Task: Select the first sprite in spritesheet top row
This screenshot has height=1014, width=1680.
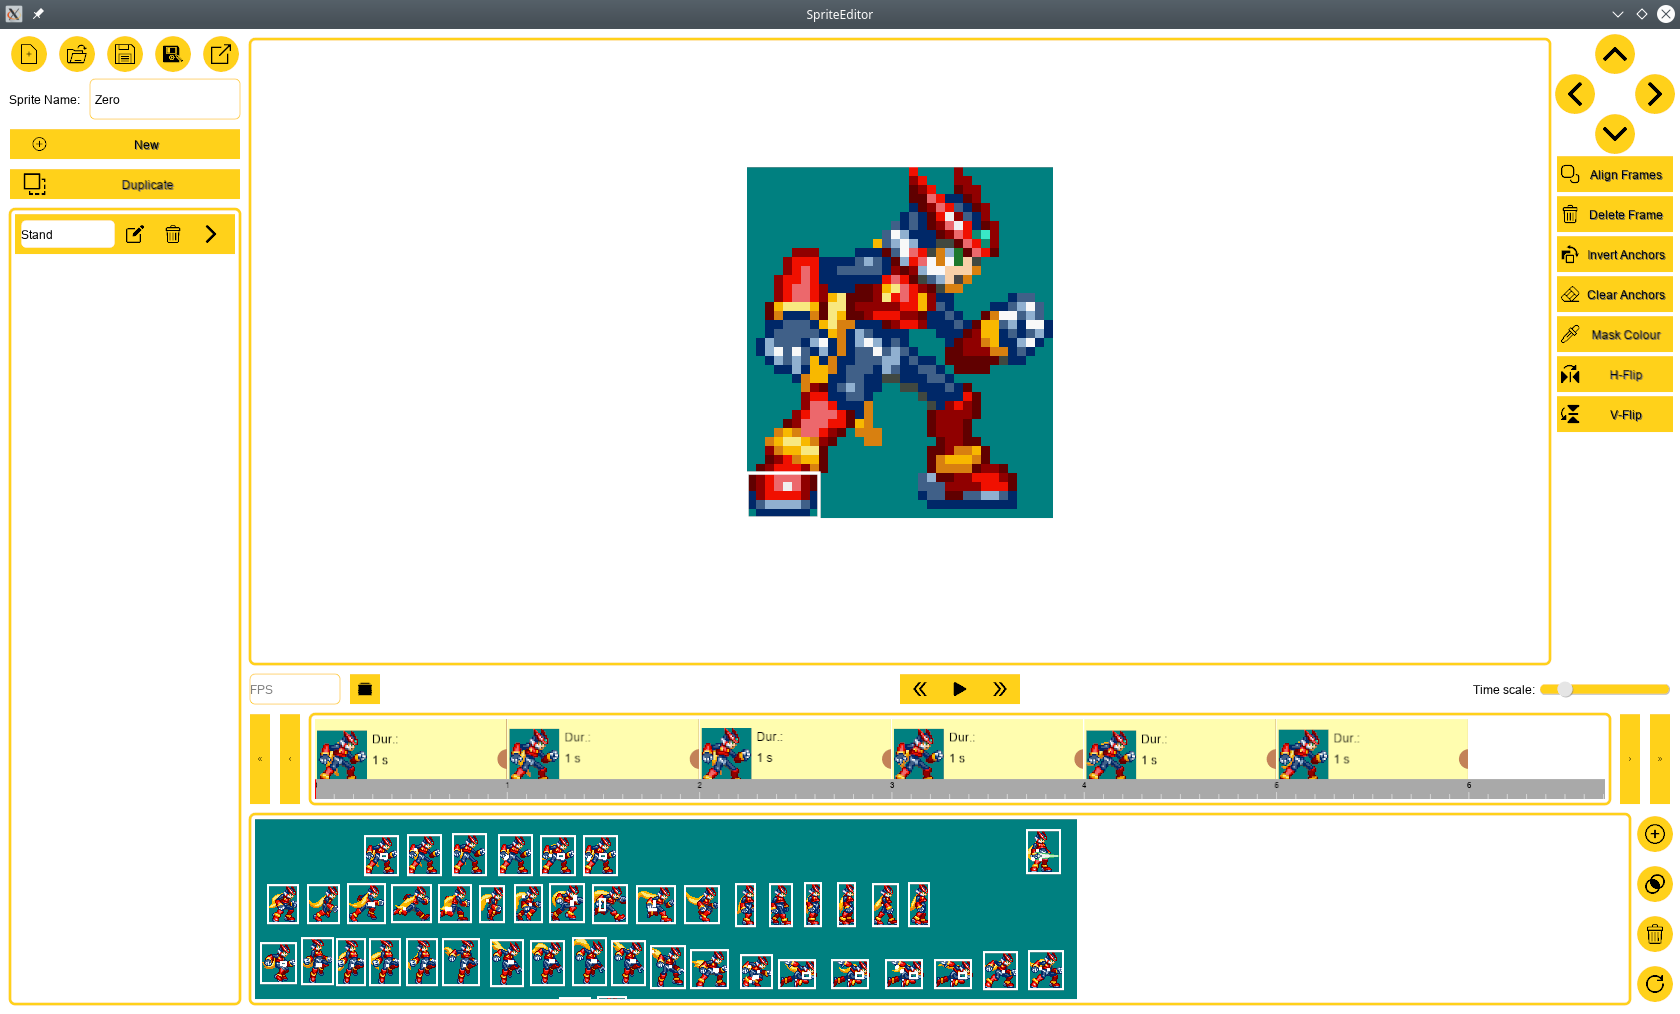Action: (x=381, y=856)
